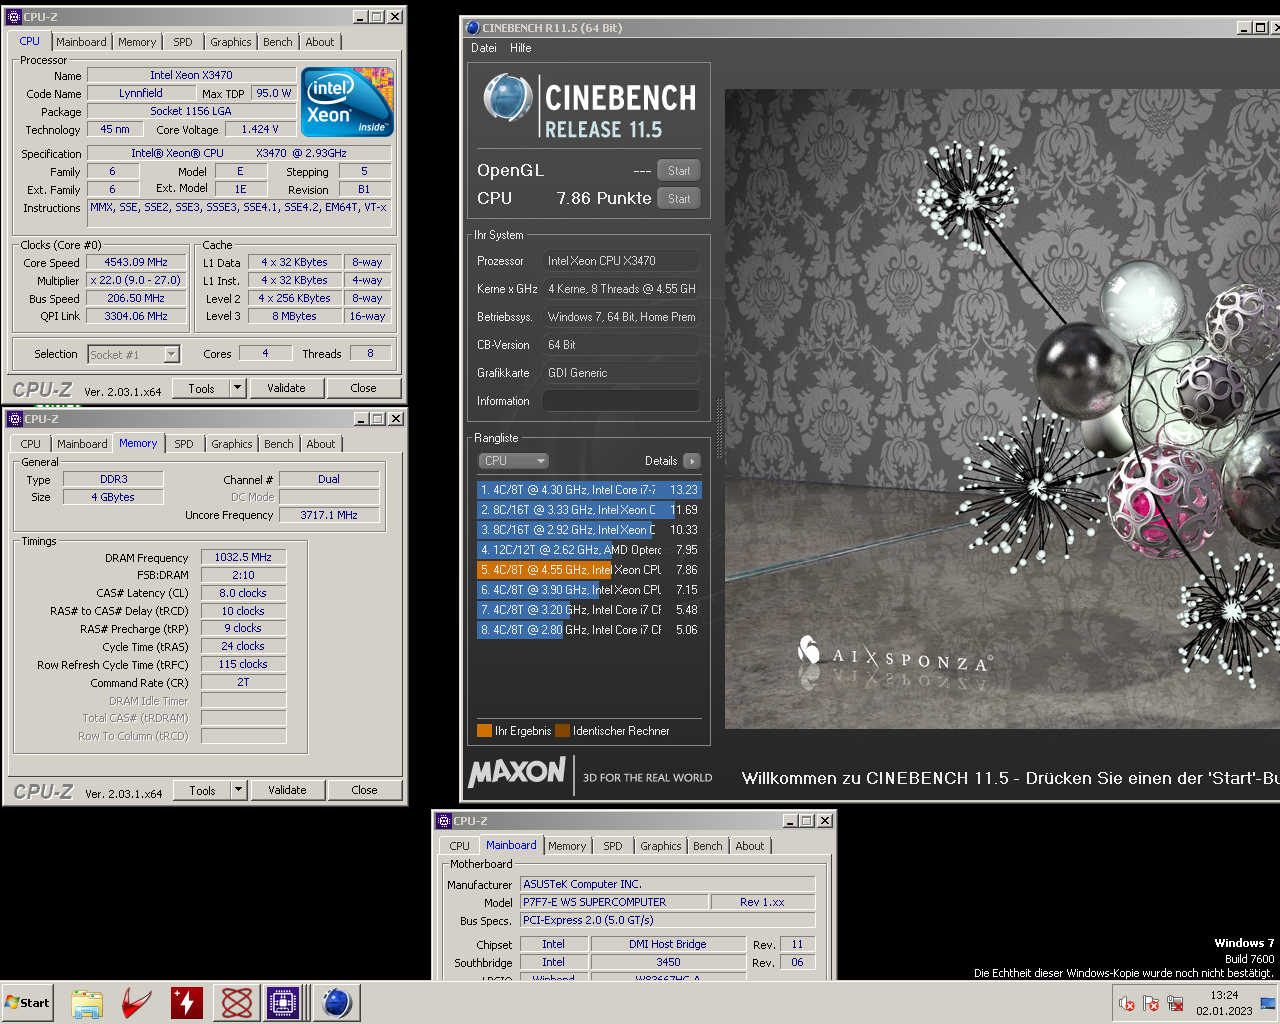Click the Name field Intel Xeon X3470
This screenshot has width=1280, height=1024.
coord(191,75)
